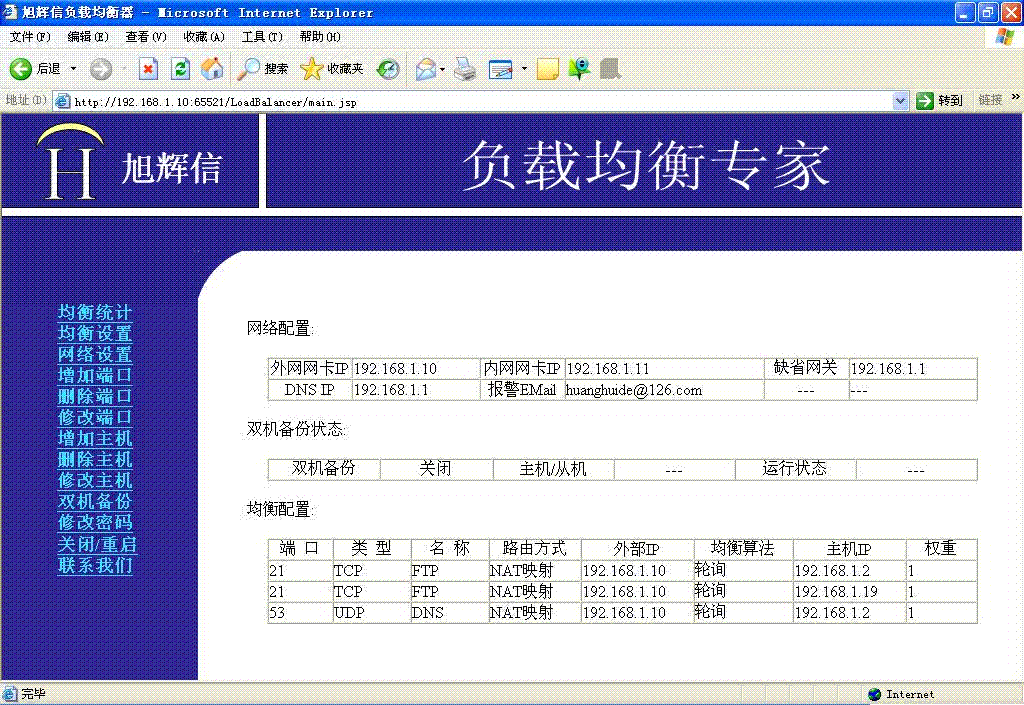Open the 修改端口 link
The width and height of the screenshot is (1024, 705).
tap(95, 416)
